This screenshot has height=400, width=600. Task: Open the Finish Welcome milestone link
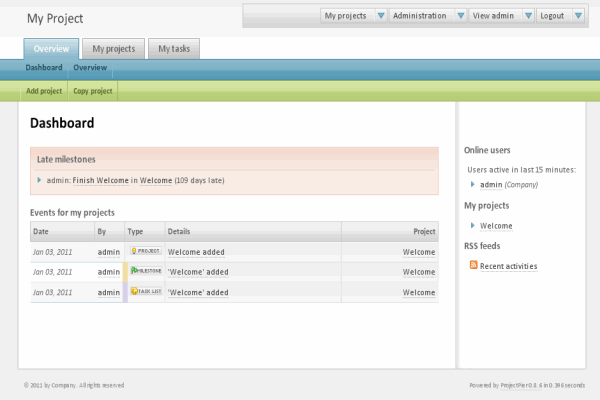pyautogui.click(x=100, y=181)
